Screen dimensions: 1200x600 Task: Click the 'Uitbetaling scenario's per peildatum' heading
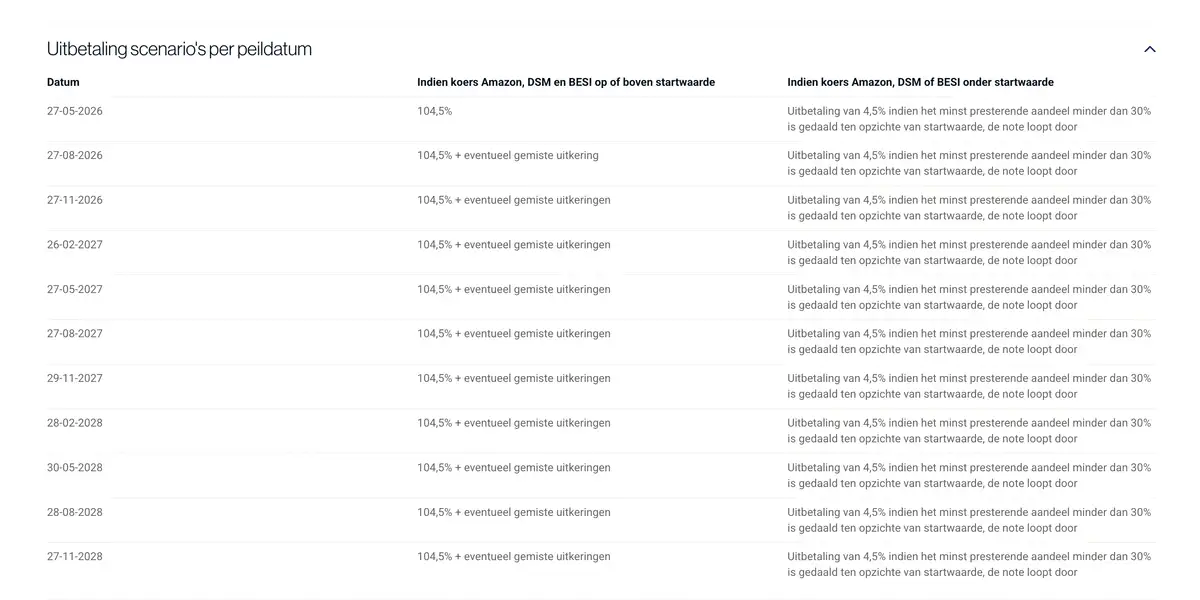pyautogui.click(x=179, y=49)
